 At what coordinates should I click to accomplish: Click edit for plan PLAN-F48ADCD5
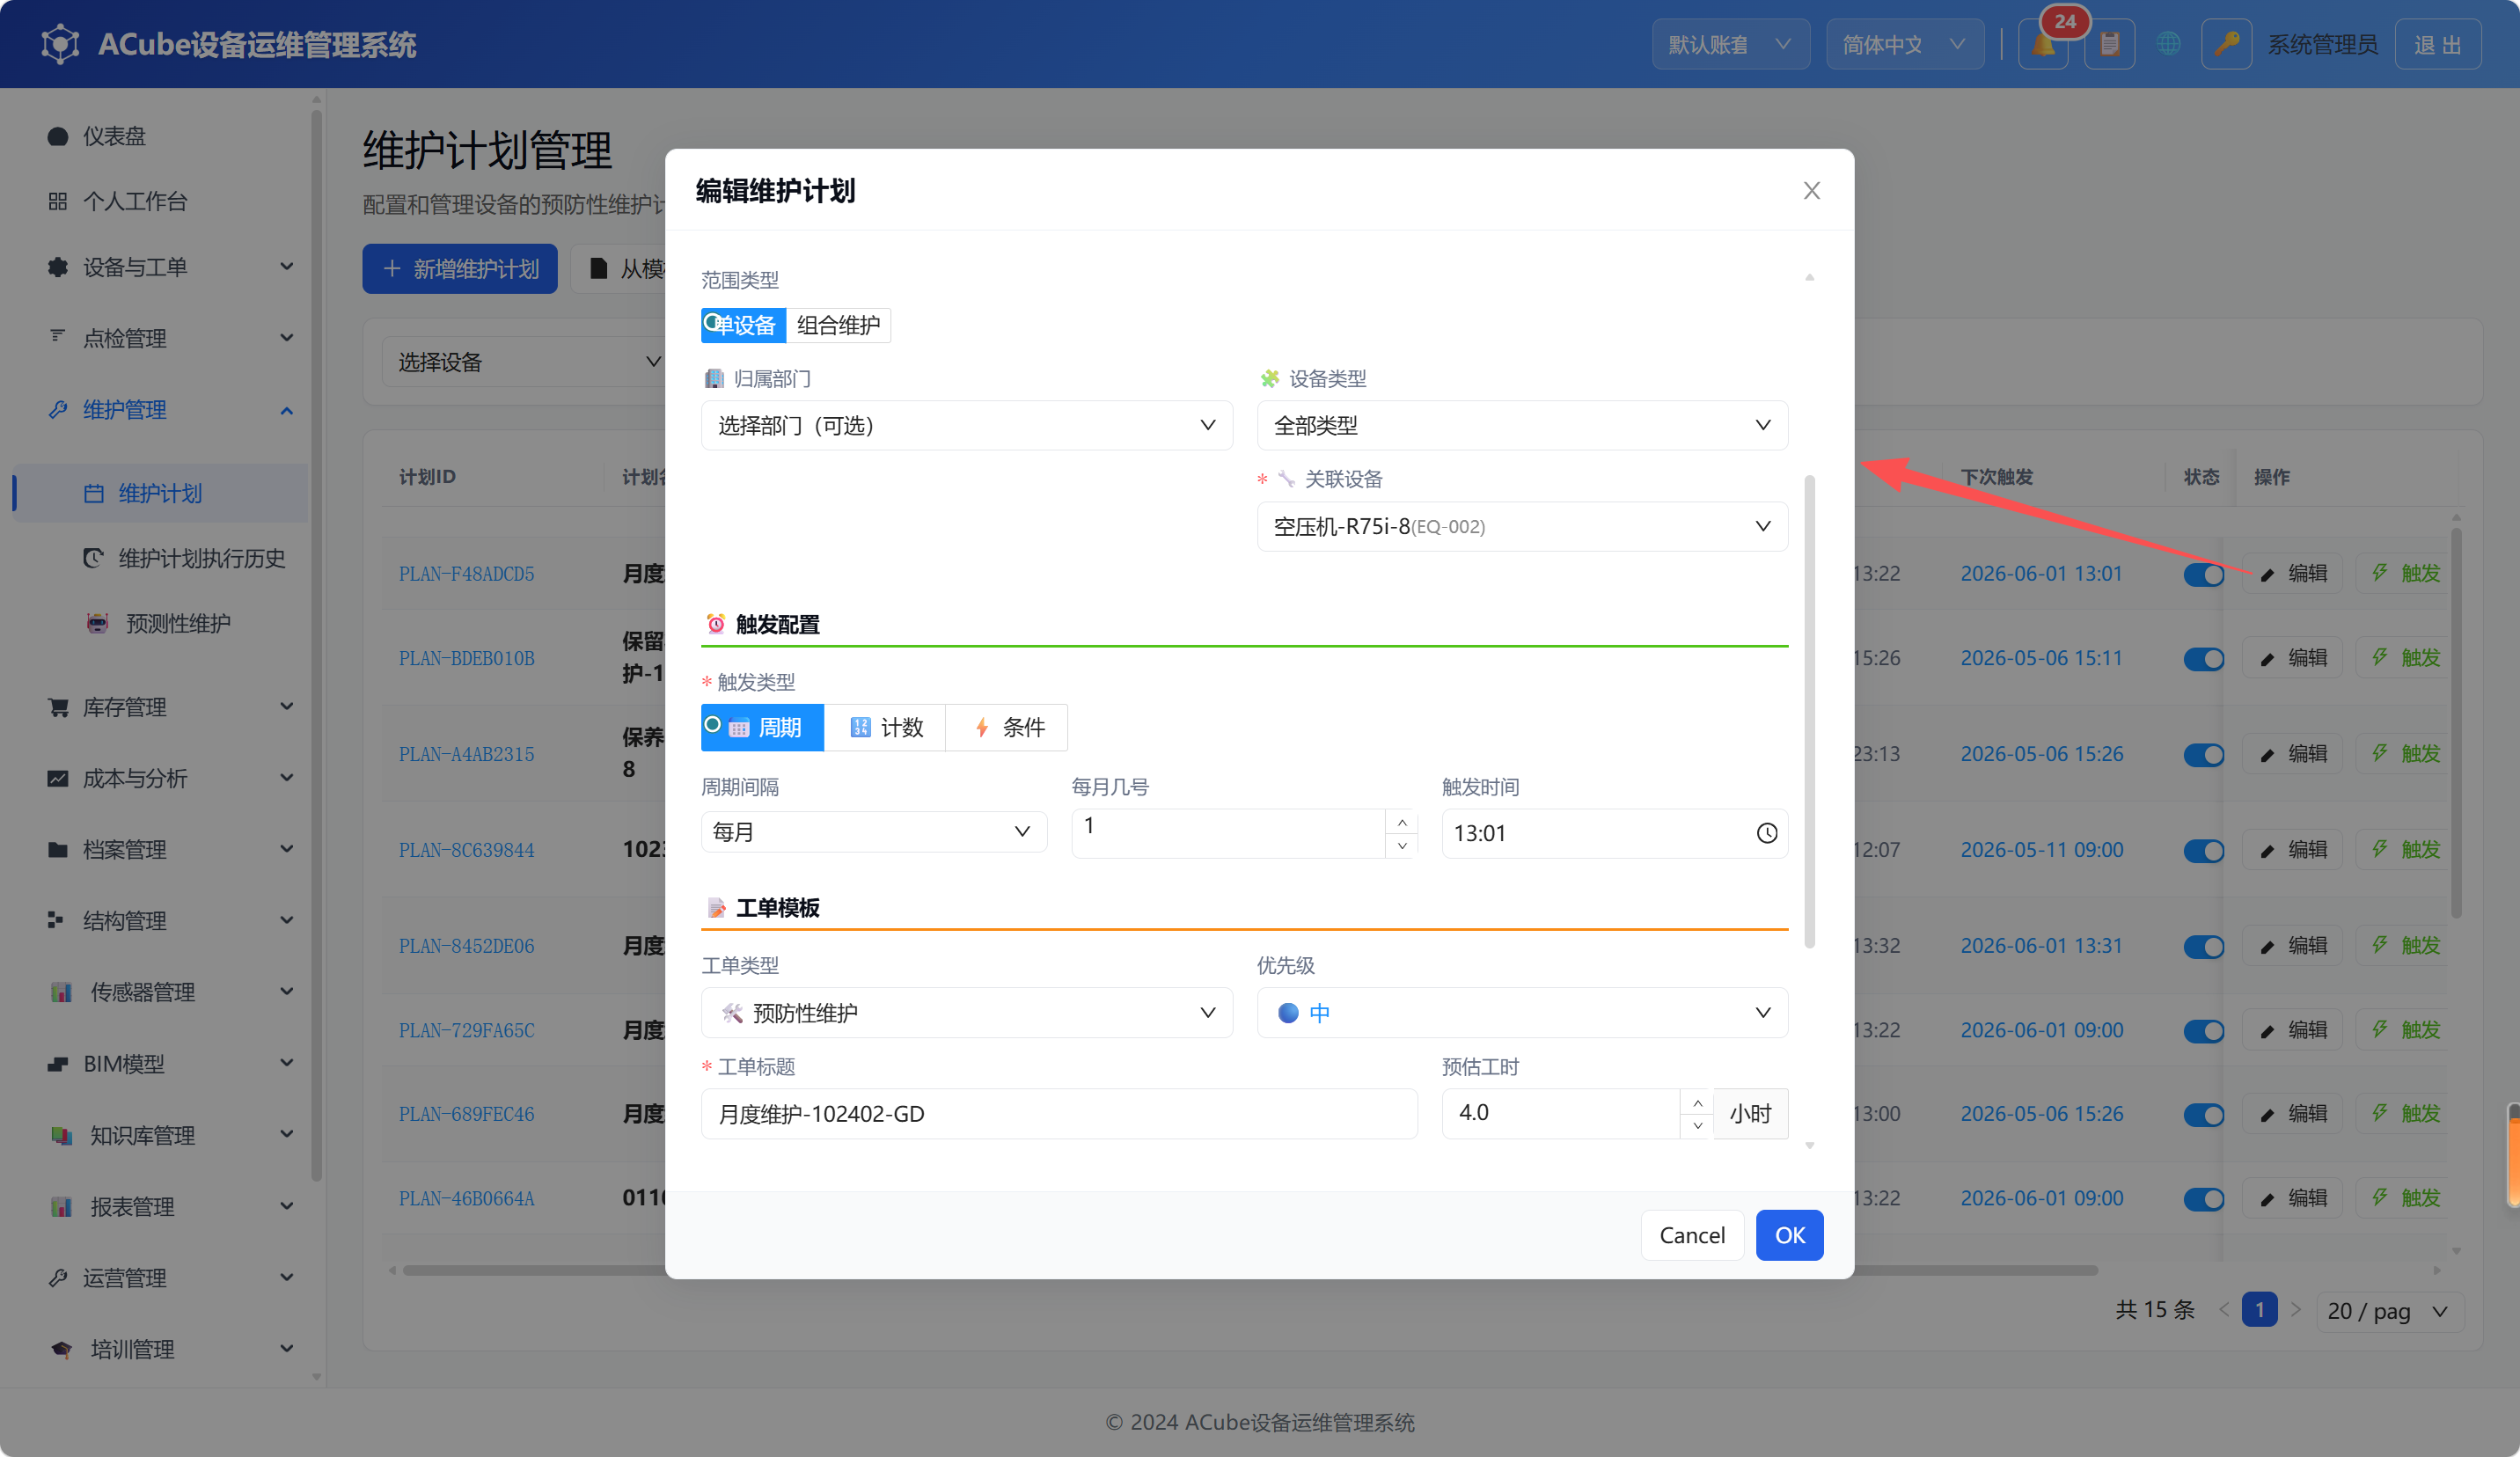[x=2293, y=573]
